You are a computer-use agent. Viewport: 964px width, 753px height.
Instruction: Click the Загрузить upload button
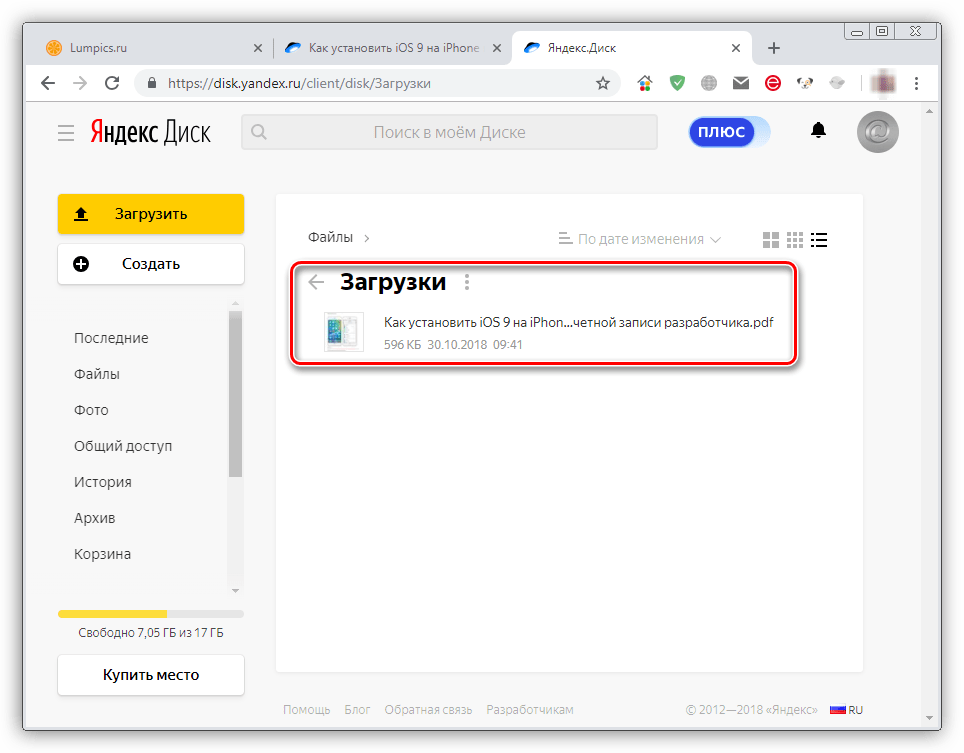(x=151, y=214)
